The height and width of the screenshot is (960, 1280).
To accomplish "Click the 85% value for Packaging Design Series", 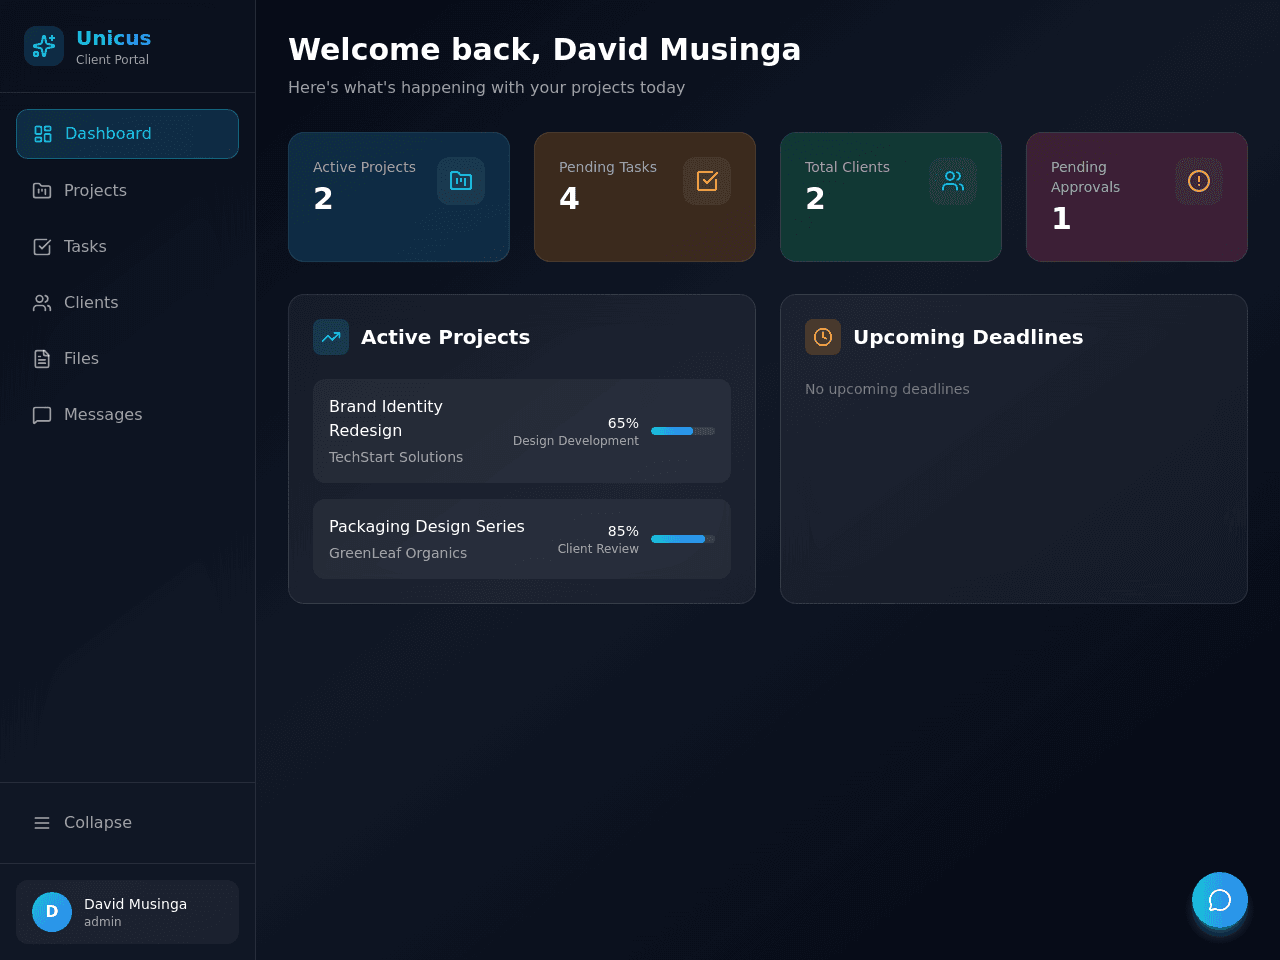I will tap(623, 531).
